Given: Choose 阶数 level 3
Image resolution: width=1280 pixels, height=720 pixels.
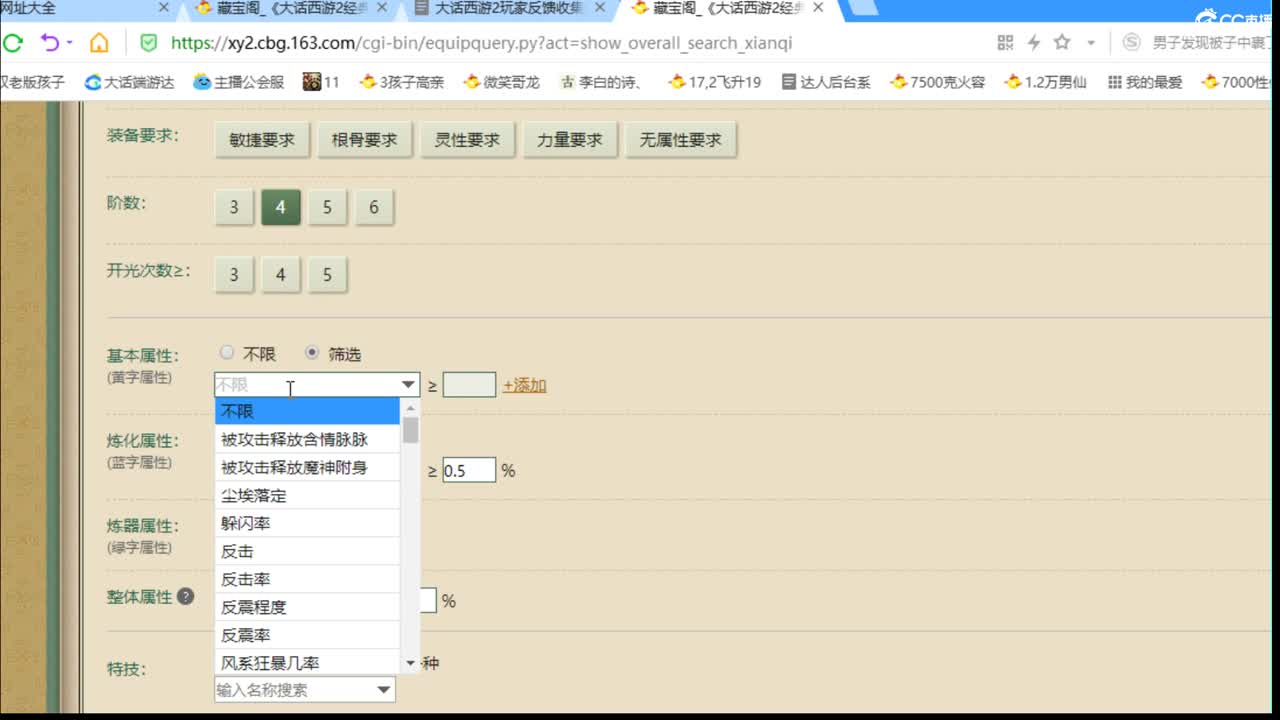Looking at the screenshot, I should [234, 207].
